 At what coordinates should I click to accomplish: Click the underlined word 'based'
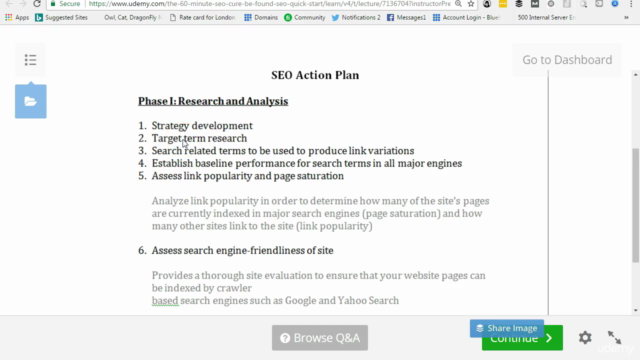[165, 301]
